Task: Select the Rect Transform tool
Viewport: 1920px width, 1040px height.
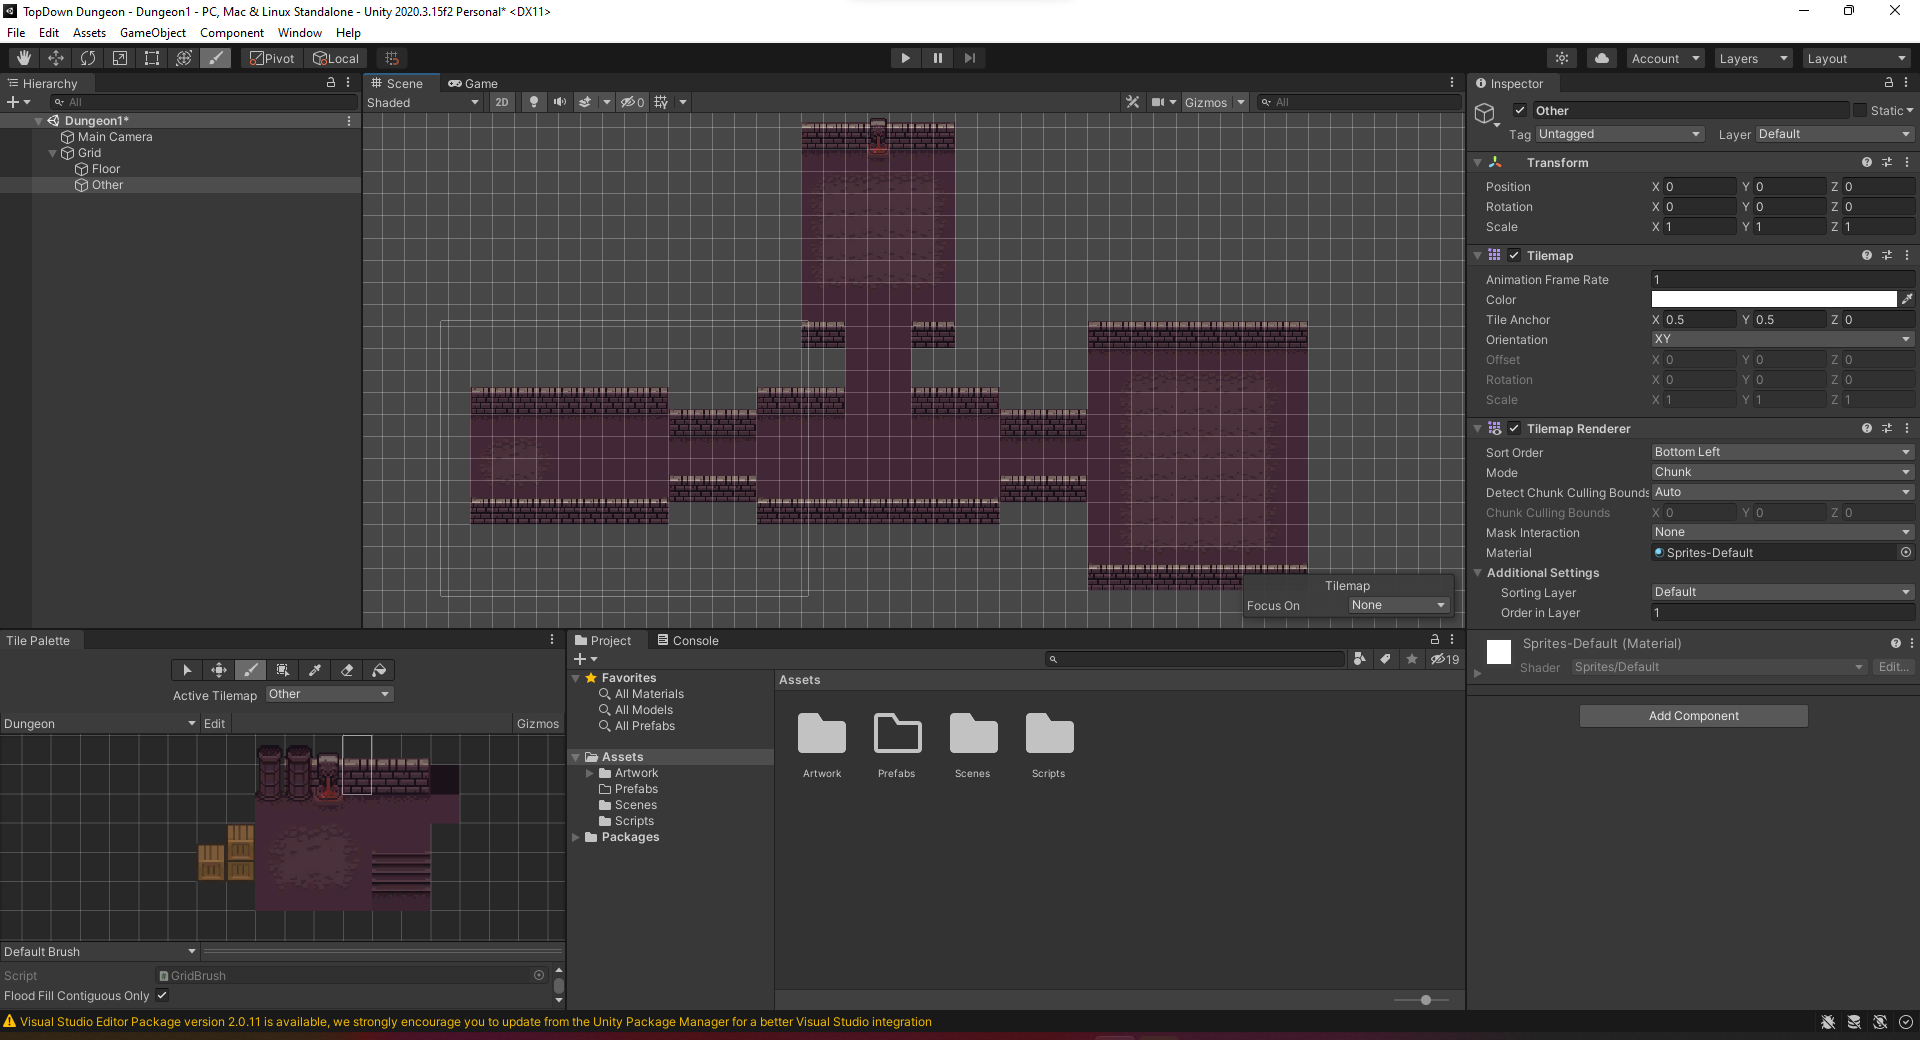Action: (152, 58)
